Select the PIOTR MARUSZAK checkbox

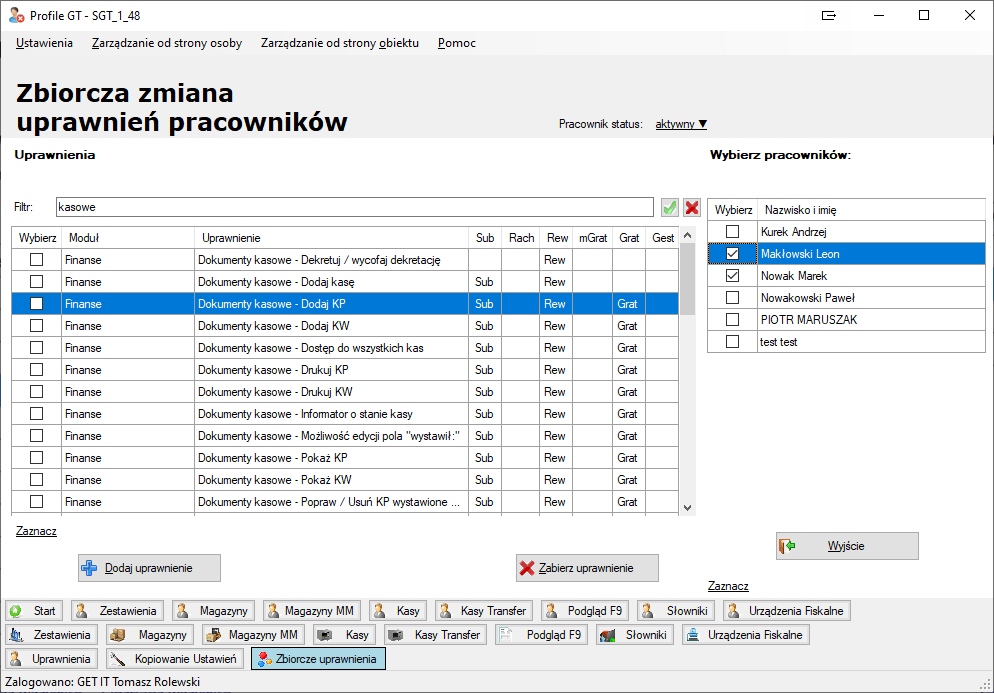[x=732, y=320]
